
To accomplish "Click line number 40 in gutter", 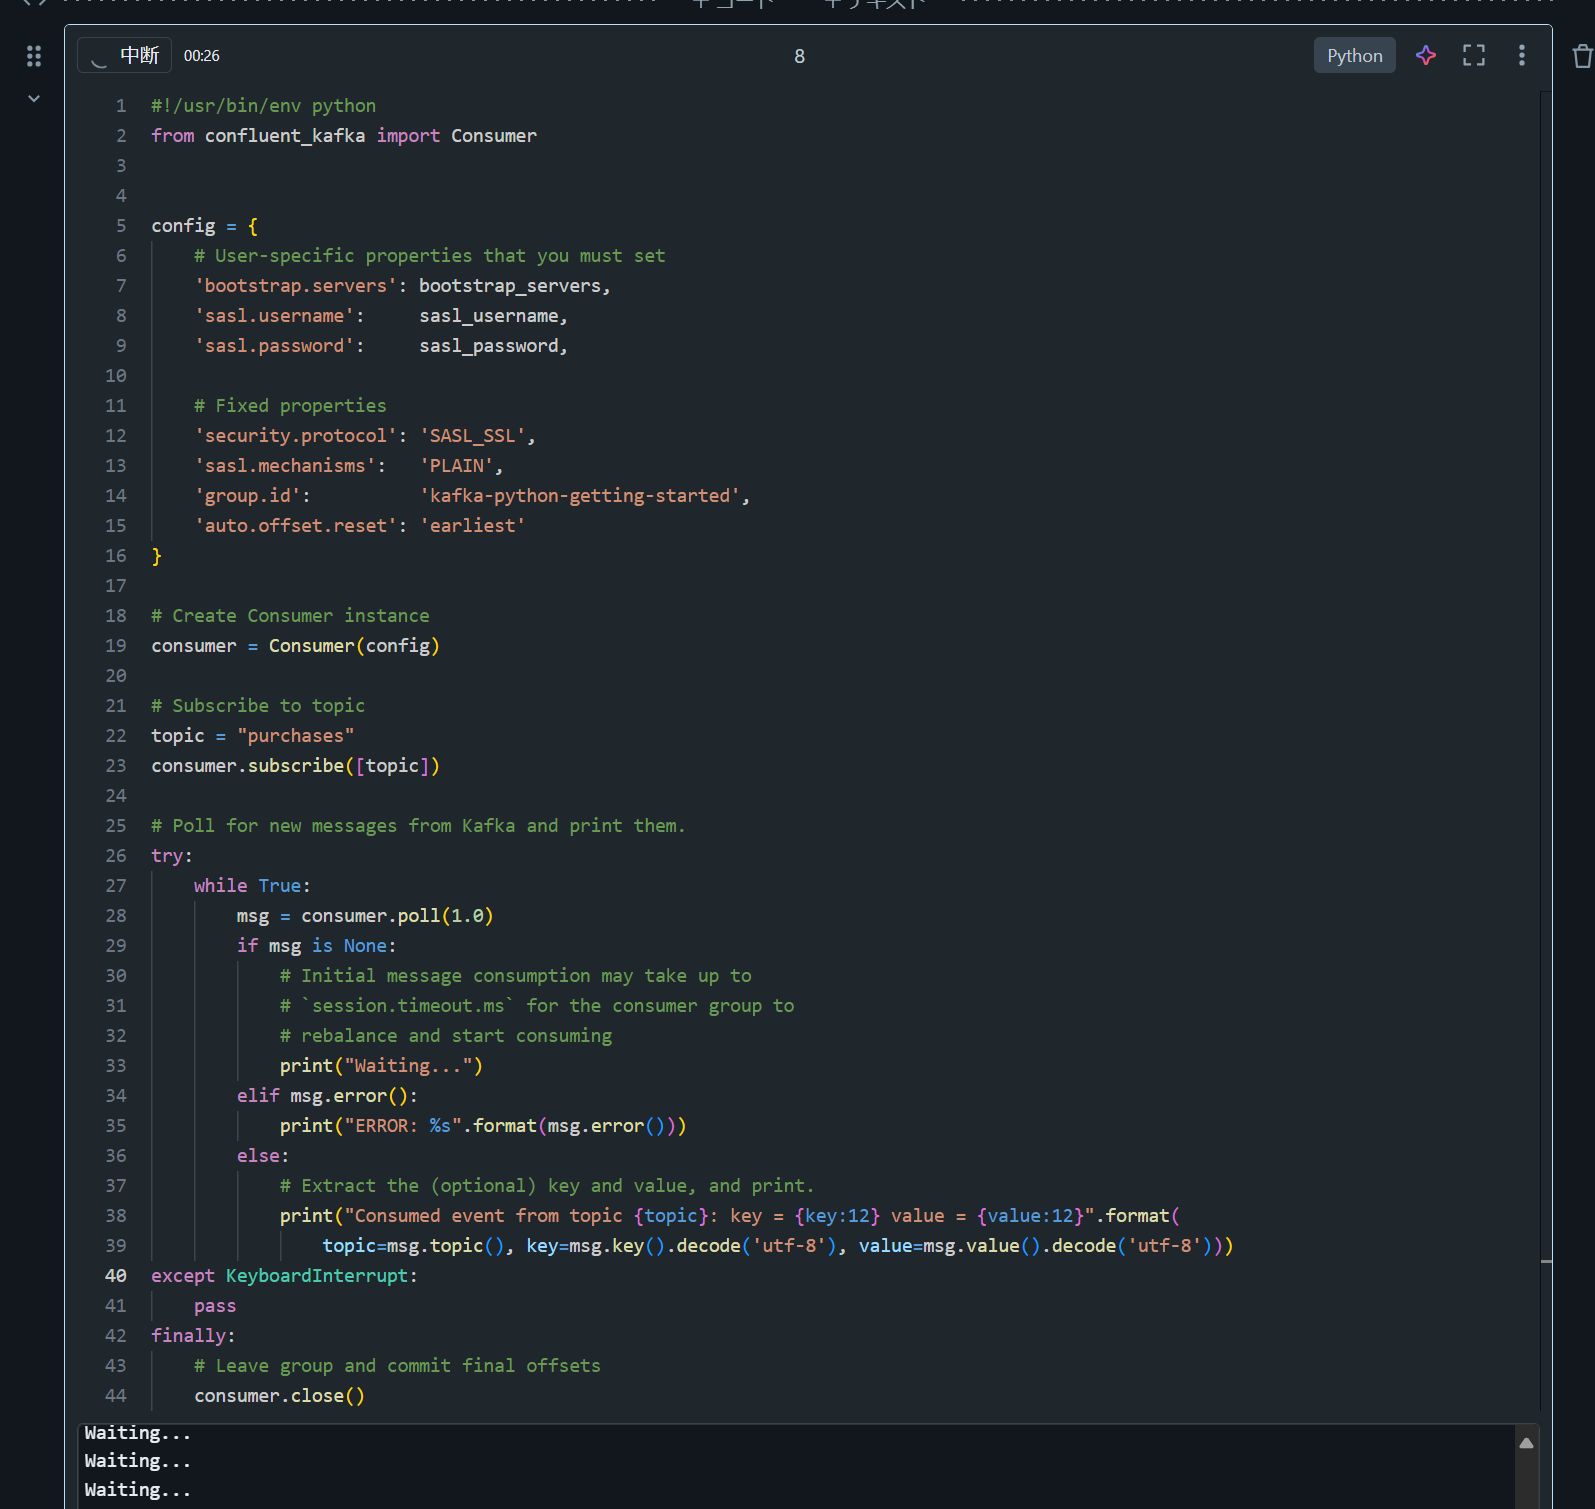I will pyautogui.click(x=116, y=1276).
